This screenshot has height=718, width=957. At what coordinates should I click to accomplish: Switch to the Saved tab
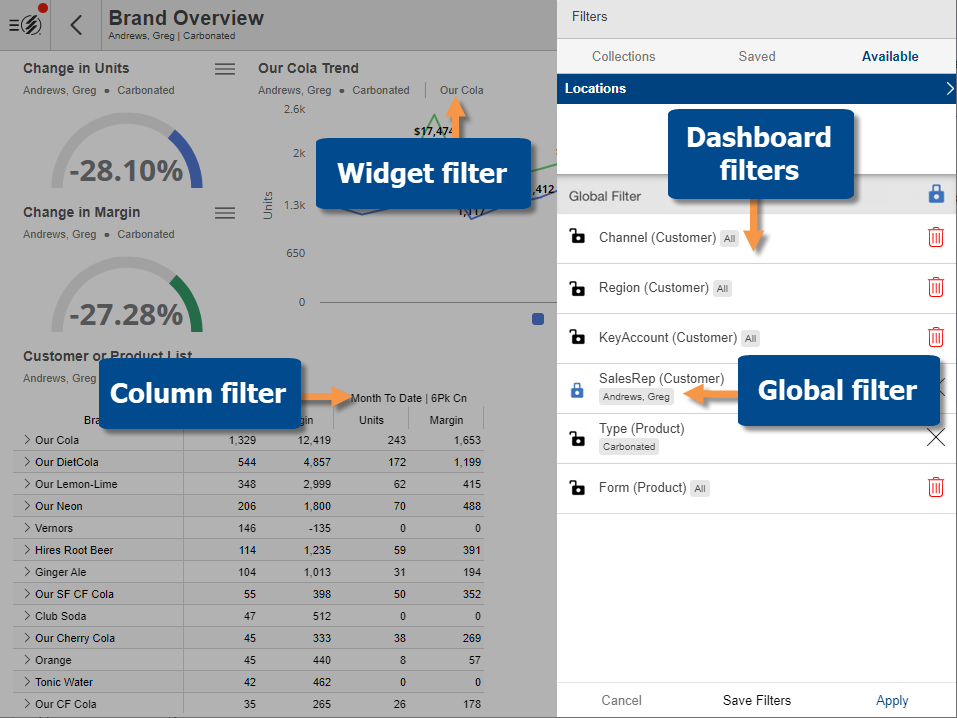pyautogui.click(x=756, y=57)
